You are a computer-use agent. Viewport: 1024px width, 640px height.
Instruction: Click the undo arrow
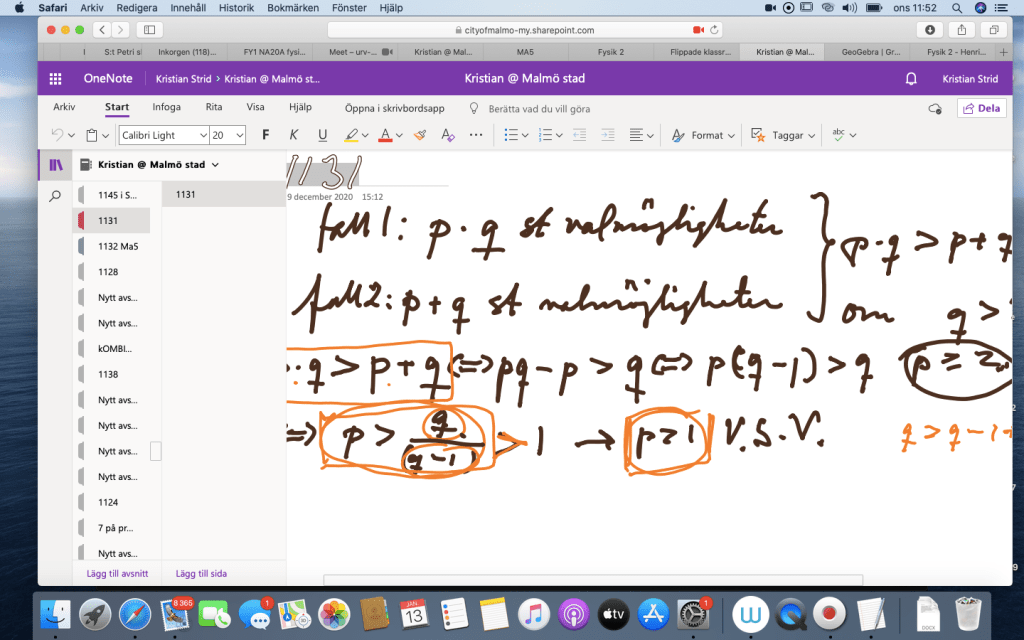pyautogui.click(x=57, y=135)
